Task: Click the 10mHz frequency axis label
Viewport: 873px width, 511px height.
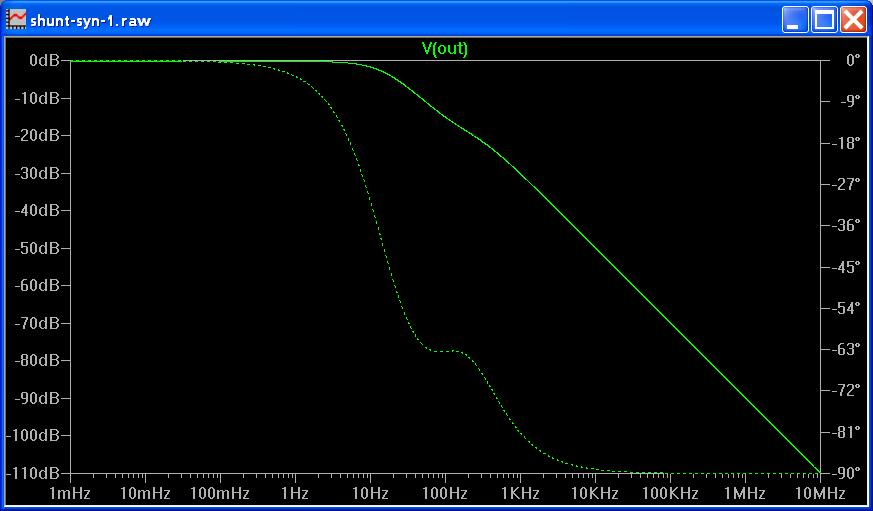Action: pyautogui.click(x=145, y=493)
